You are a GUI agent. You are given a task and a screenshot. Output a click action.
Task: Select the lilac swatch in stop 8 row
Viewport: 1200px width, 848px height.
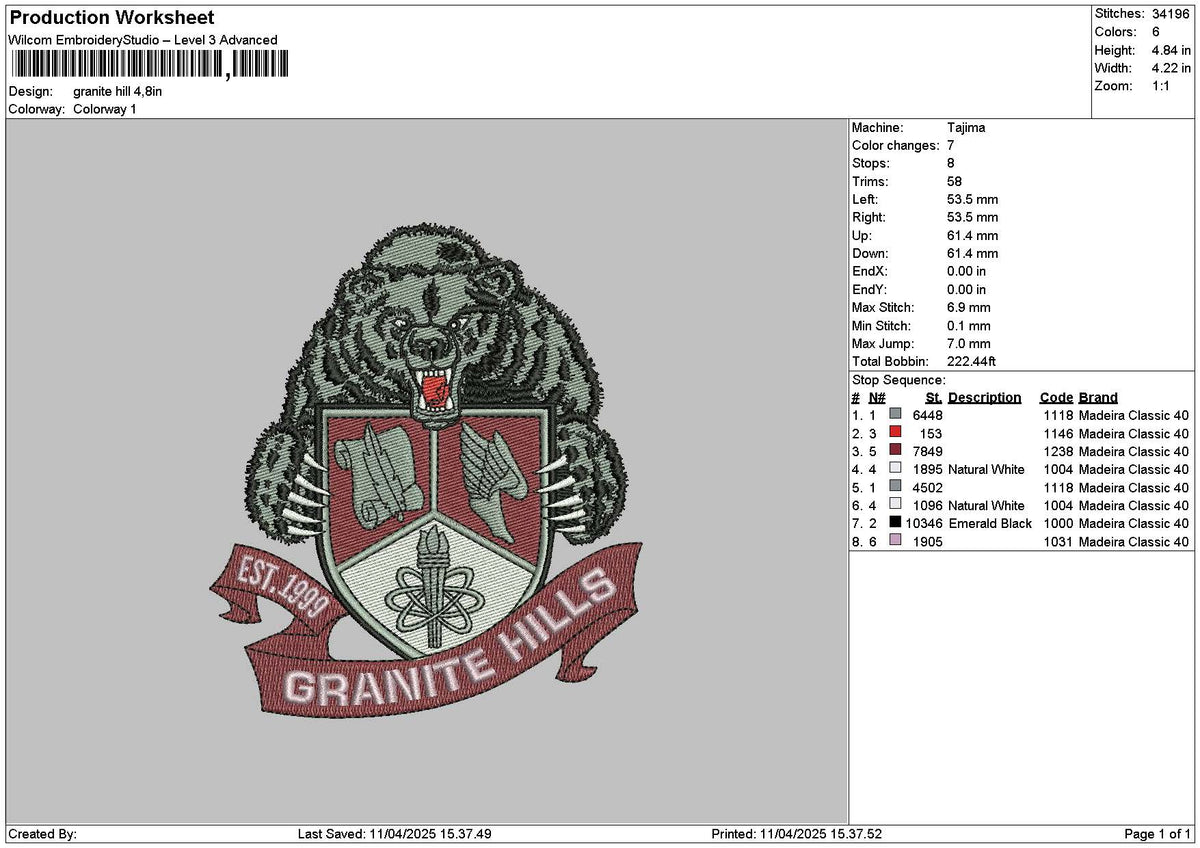[x=895, y=540]
